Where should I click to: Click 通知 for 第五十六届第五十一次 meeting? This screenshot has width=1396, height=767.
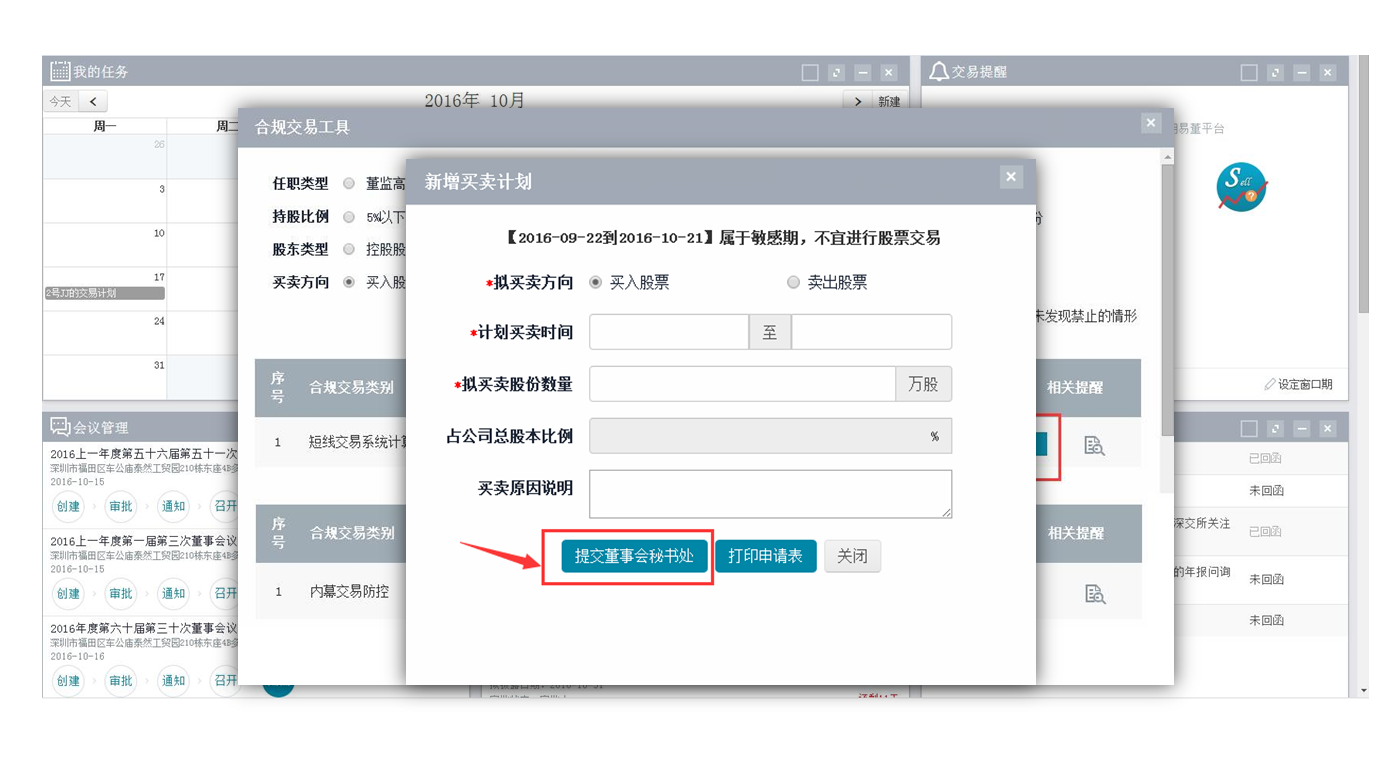pyautogui.click(x=174, y=506)
